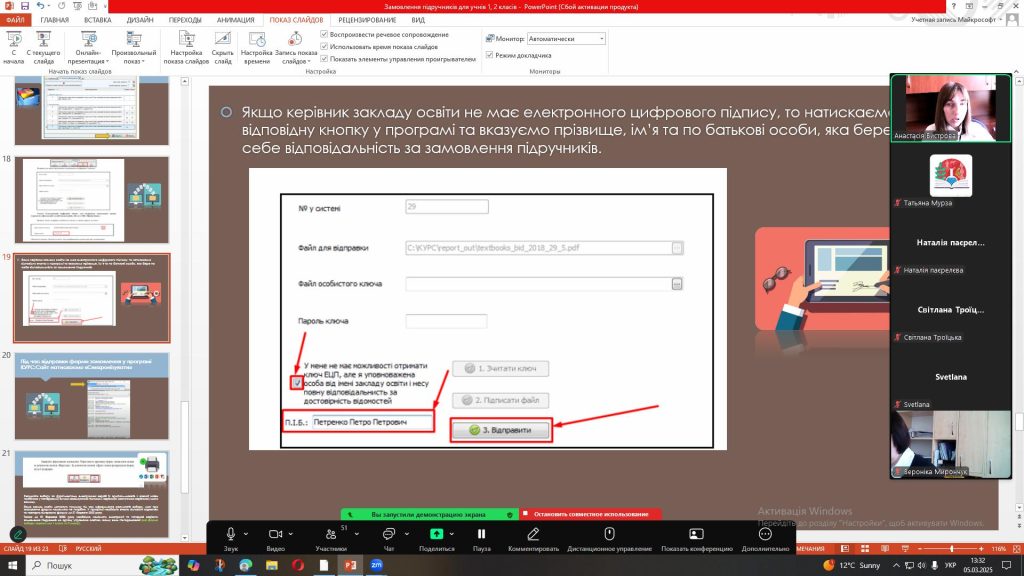Switch to Slide sorter view icon
The height and width of the screenshot is (576, 1024).
click(865, 549)
